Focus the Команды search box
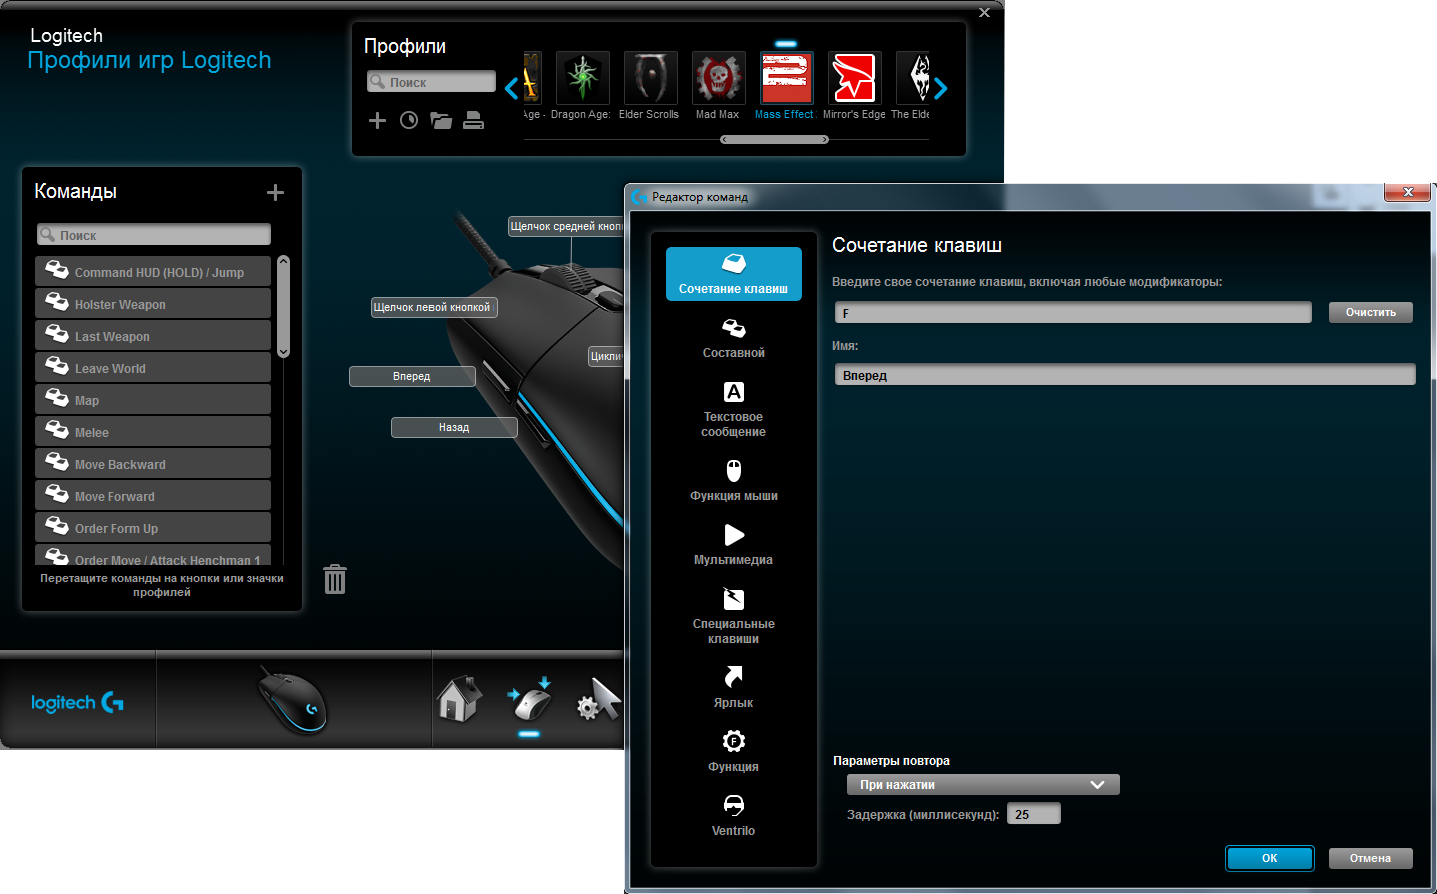1437x894 pixels. 154,235
